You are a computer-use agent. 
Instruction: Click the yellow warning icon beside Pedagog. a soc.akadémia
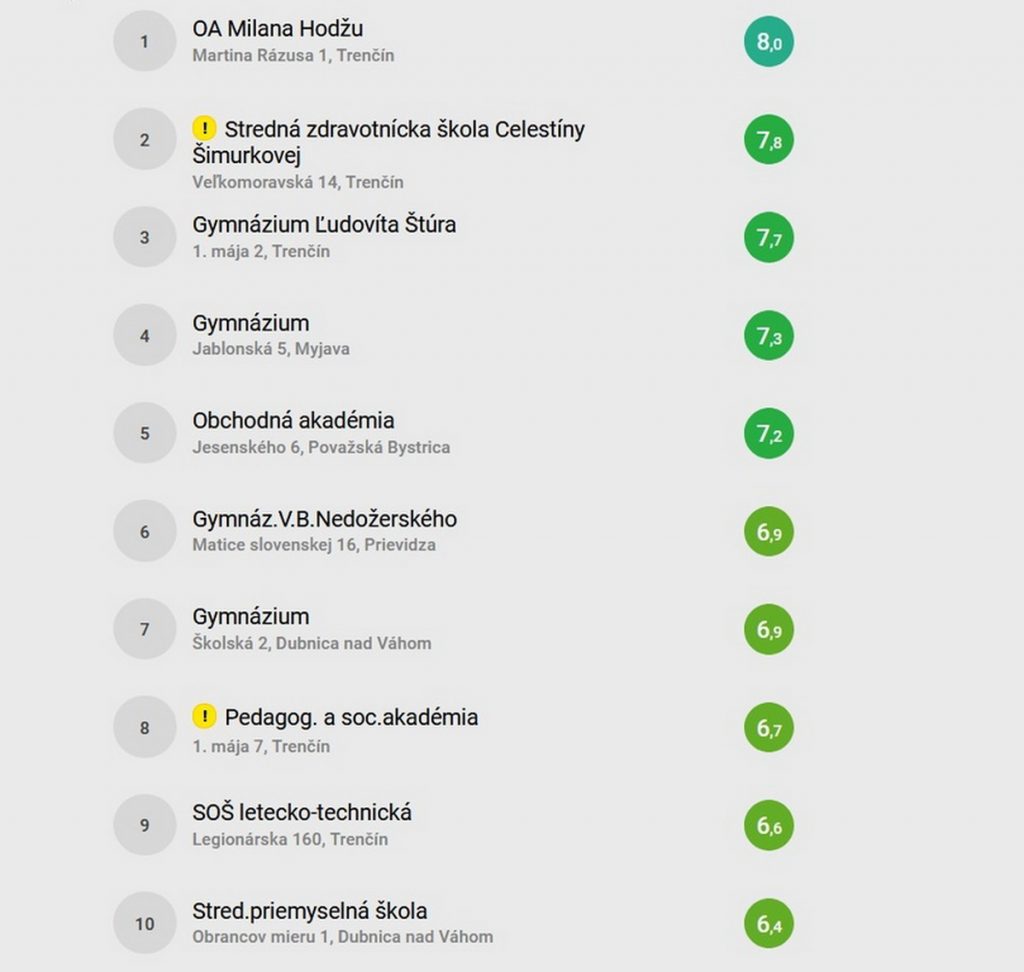pos(204,716)
